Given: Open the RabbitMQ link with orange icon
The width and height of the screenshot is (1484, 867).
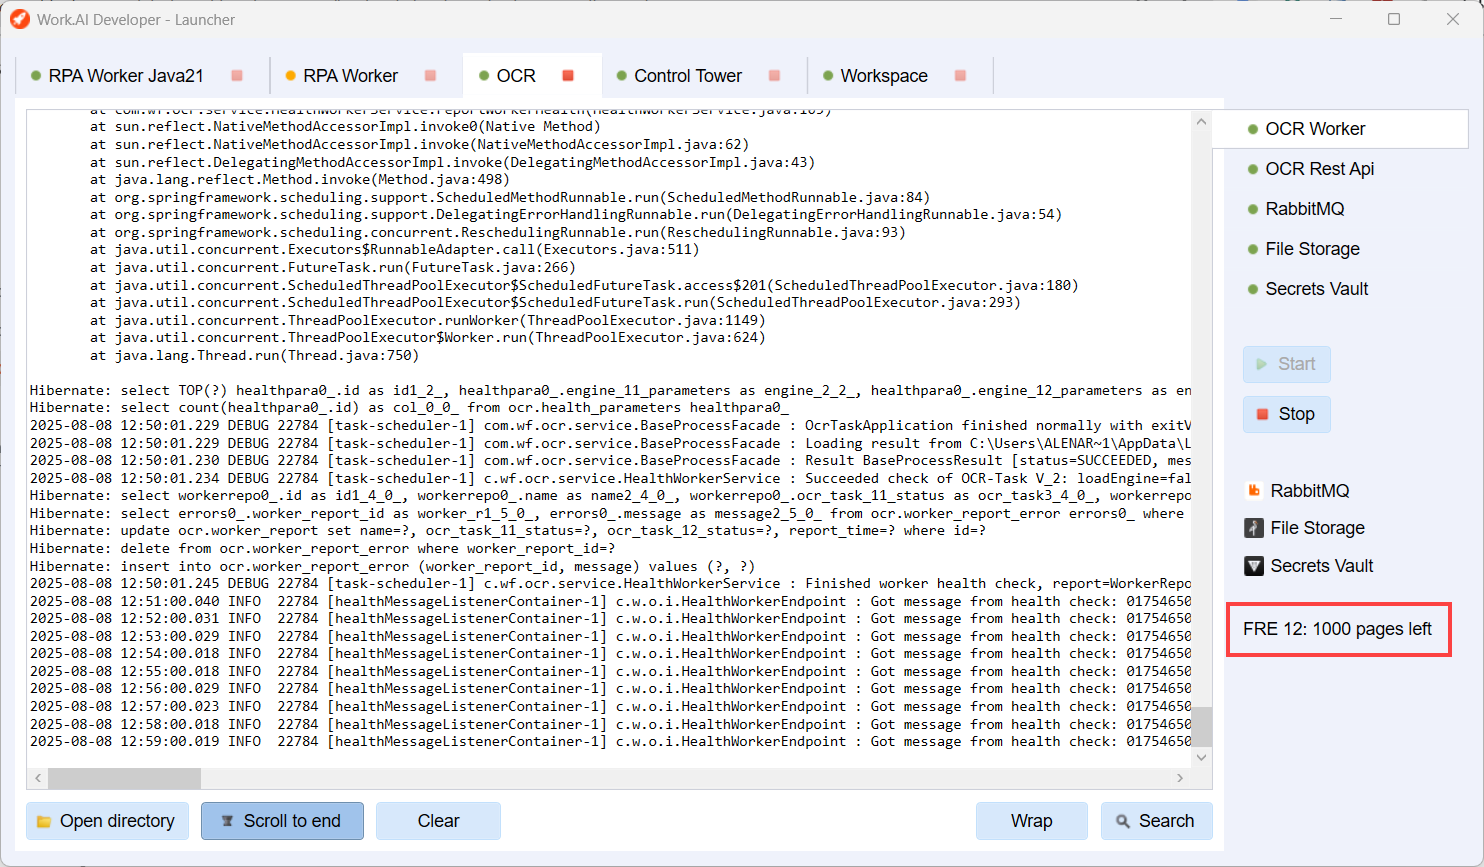Looking at the screenshot, I should [1297, 491].
